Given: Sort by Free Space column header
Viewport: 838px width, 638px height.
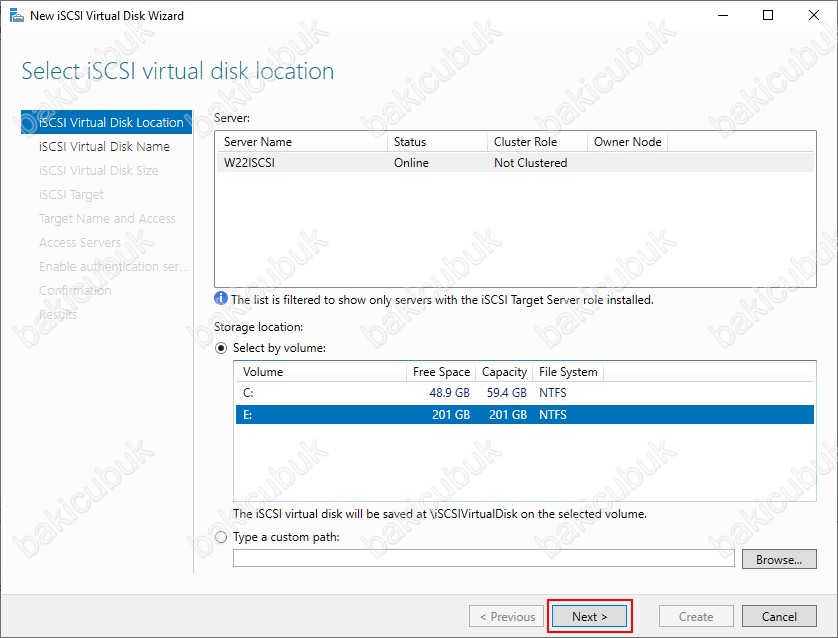Looking at the screenshot, I should click(x=441, y=372).
